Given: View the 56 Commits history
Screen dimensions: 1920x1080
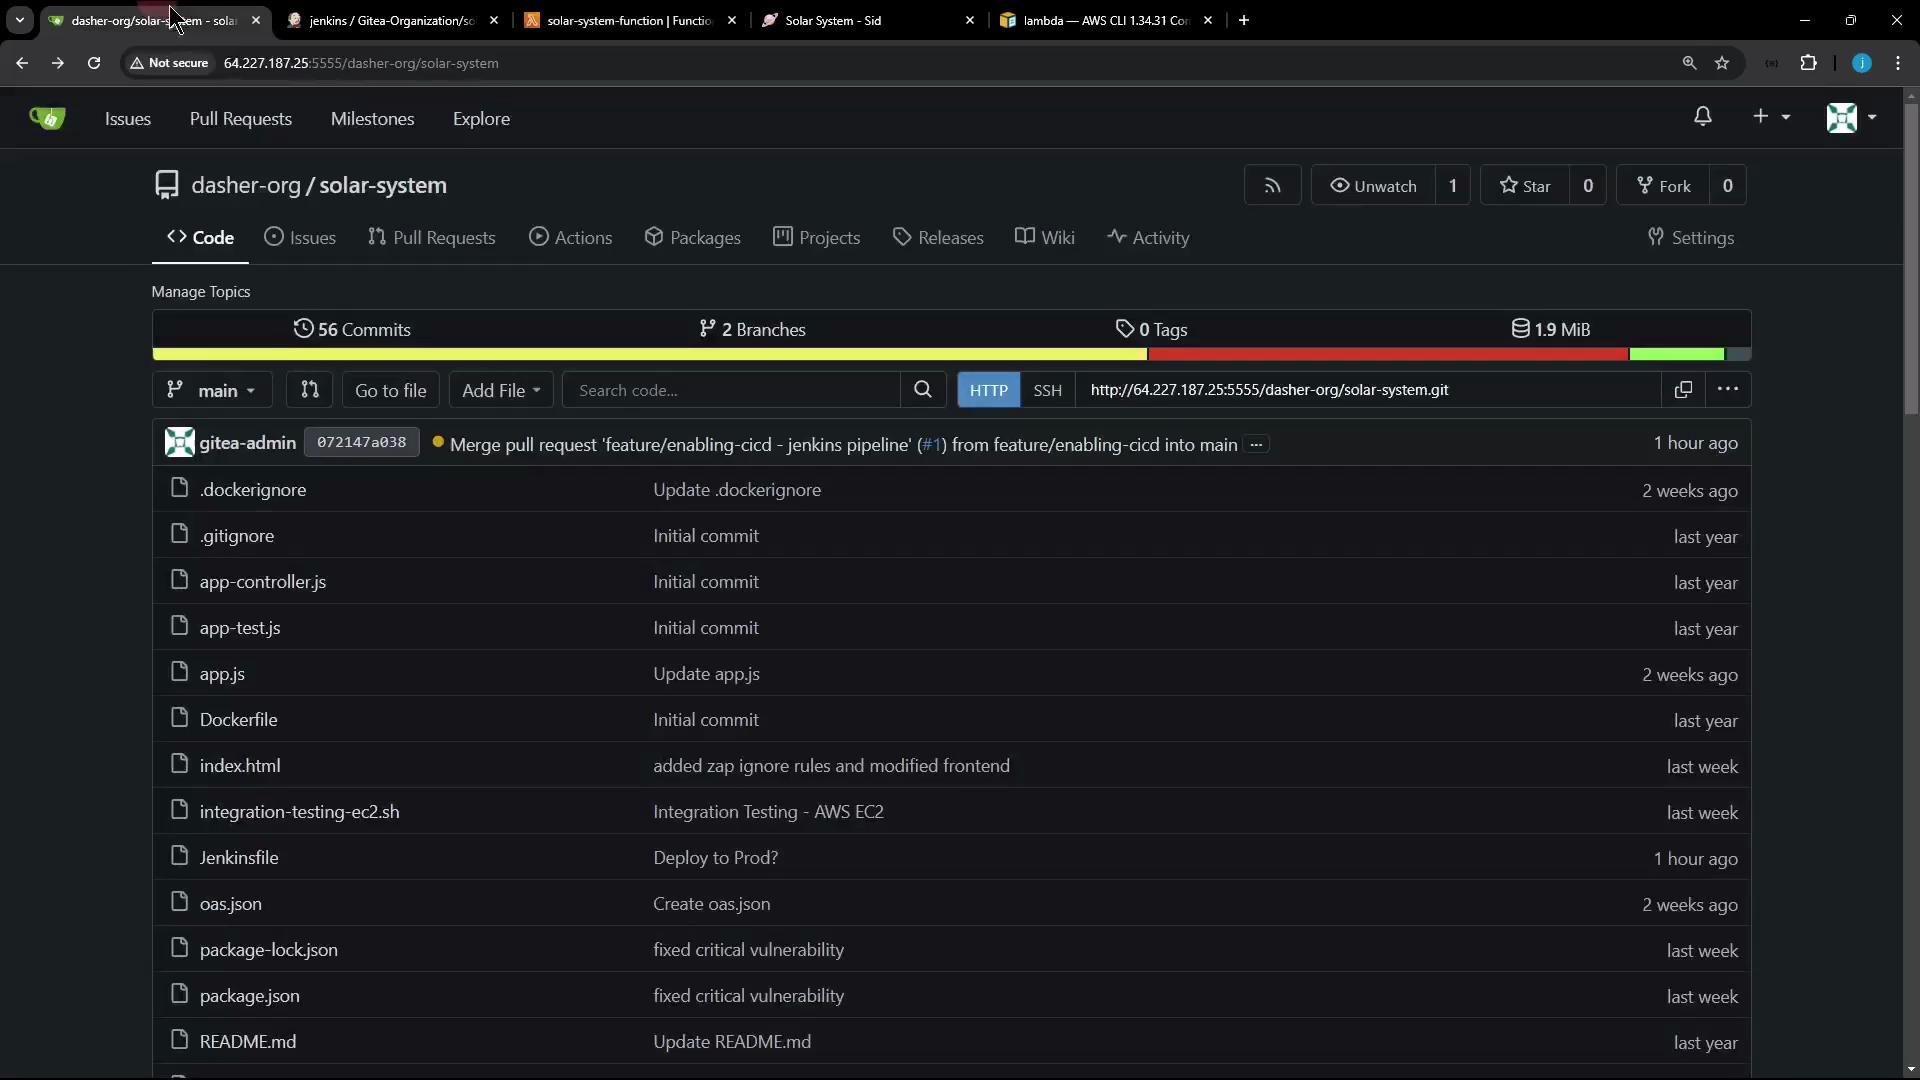Looking at the screenshot, I should pos(352,329).
